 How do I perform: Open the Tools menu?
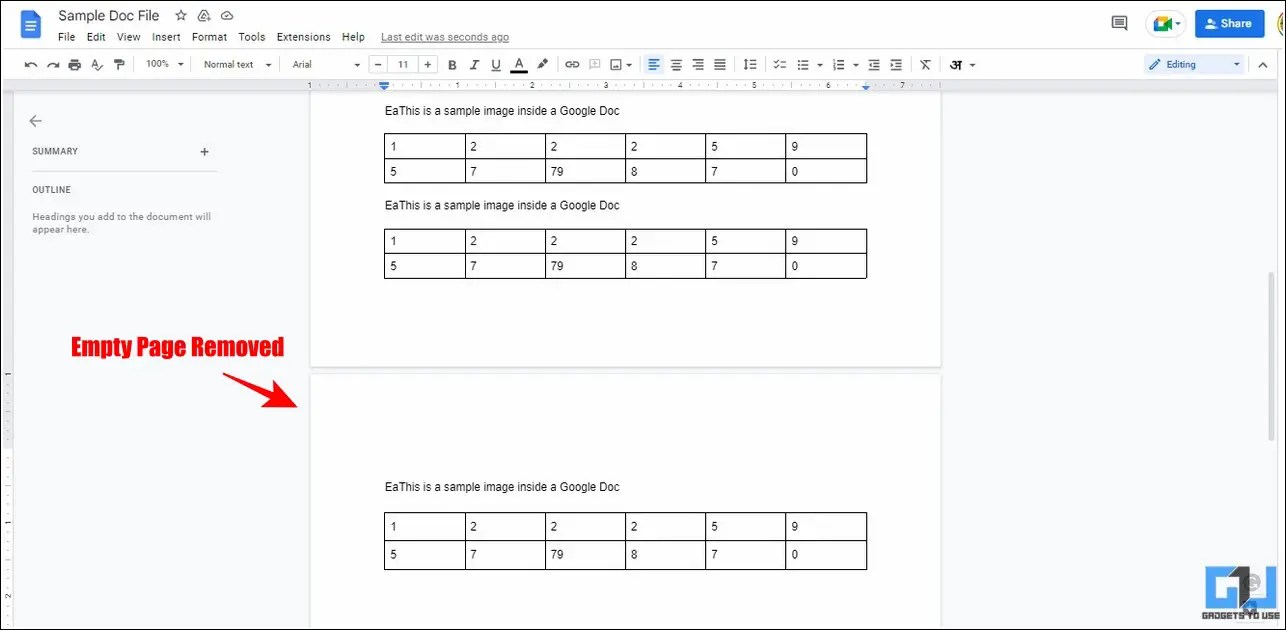pos(252,37)
